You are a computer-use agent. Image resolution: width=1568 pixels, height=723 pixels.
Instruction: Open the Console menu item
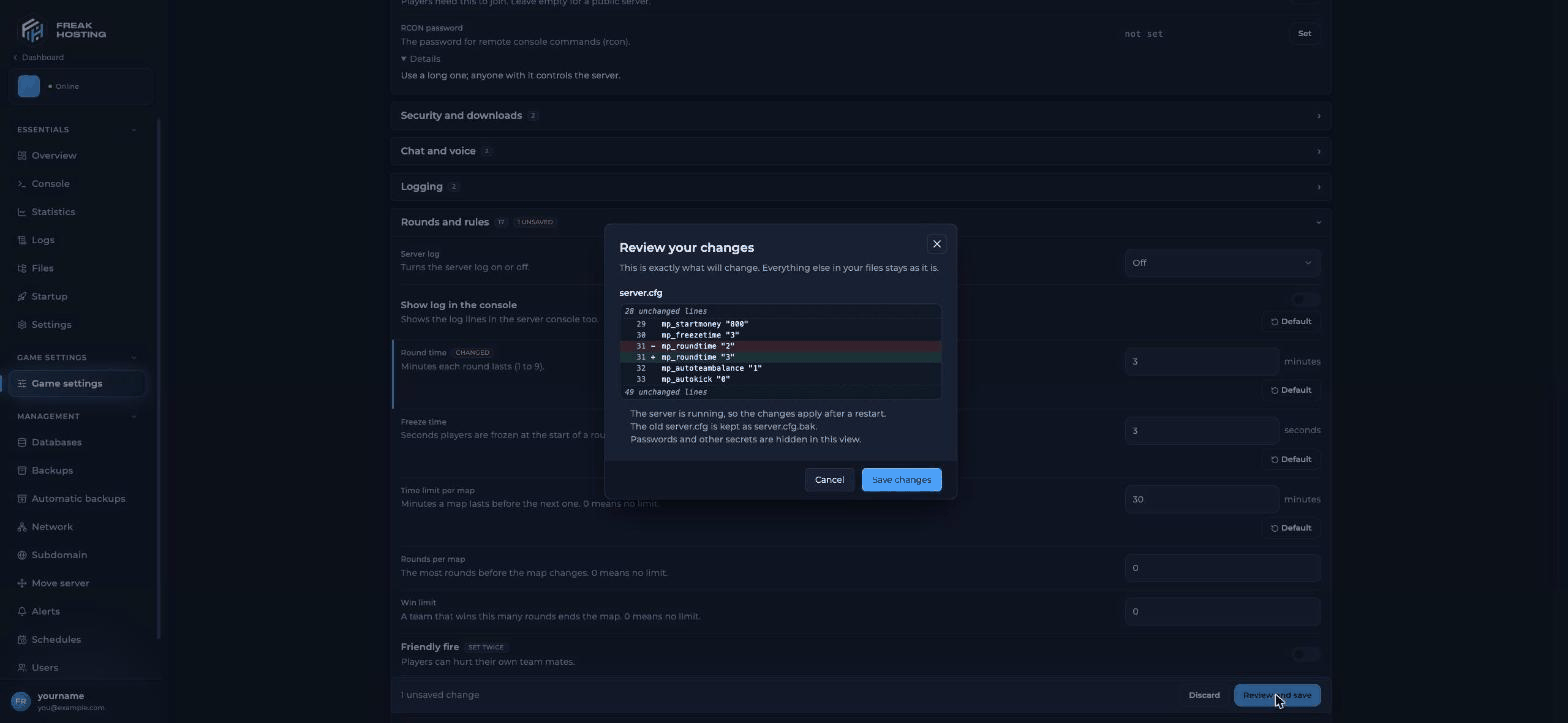tap(77, 184)
